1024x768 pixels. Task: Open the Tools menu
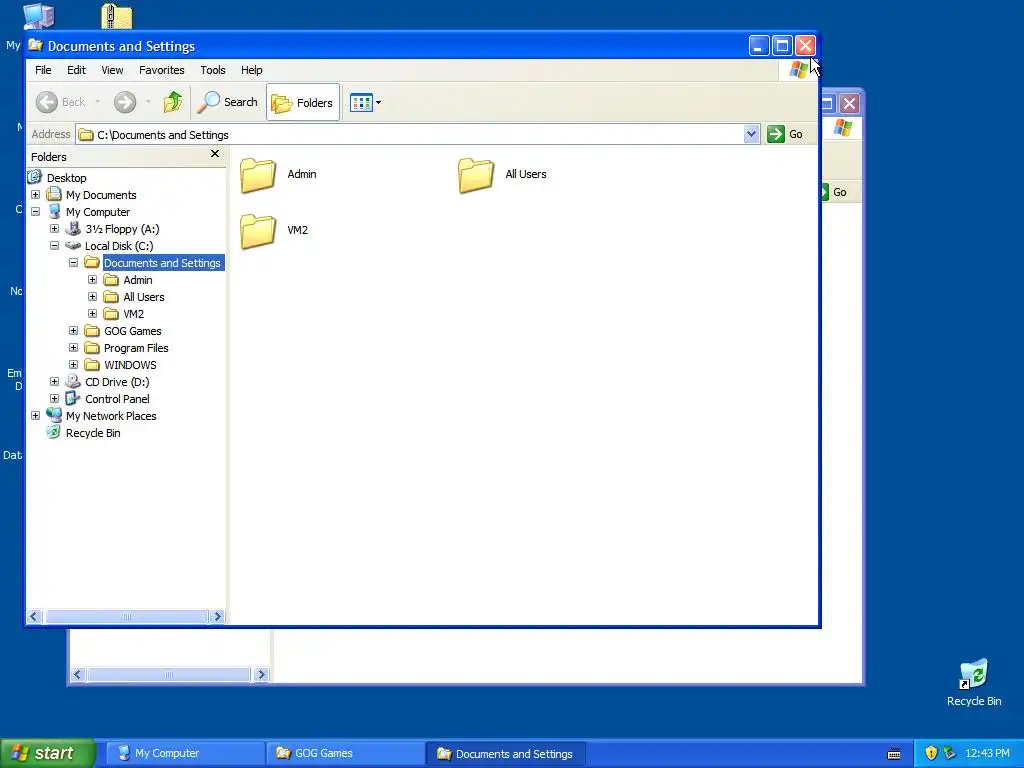point(213,70)
